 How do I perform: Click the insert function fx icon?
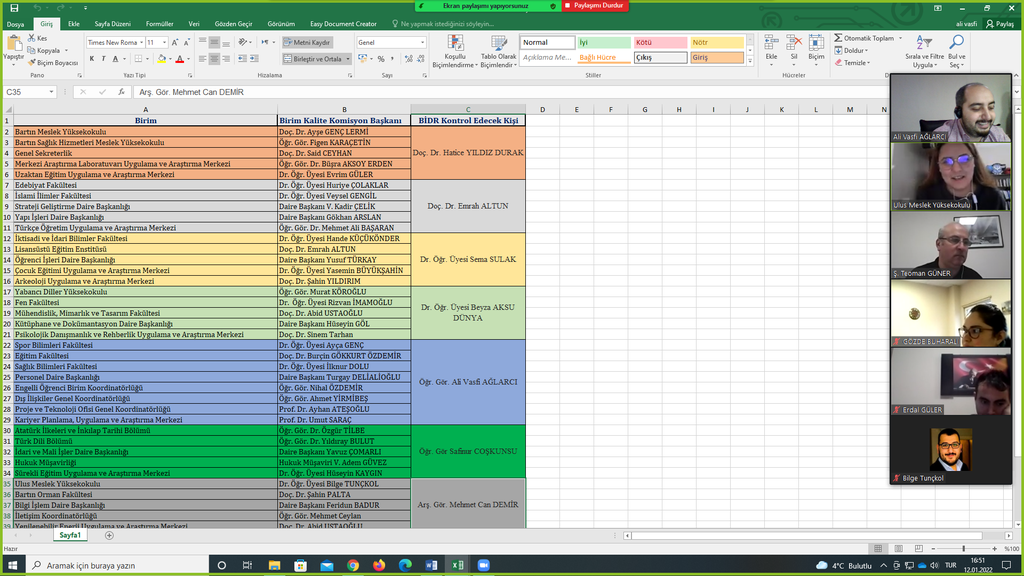121,92
